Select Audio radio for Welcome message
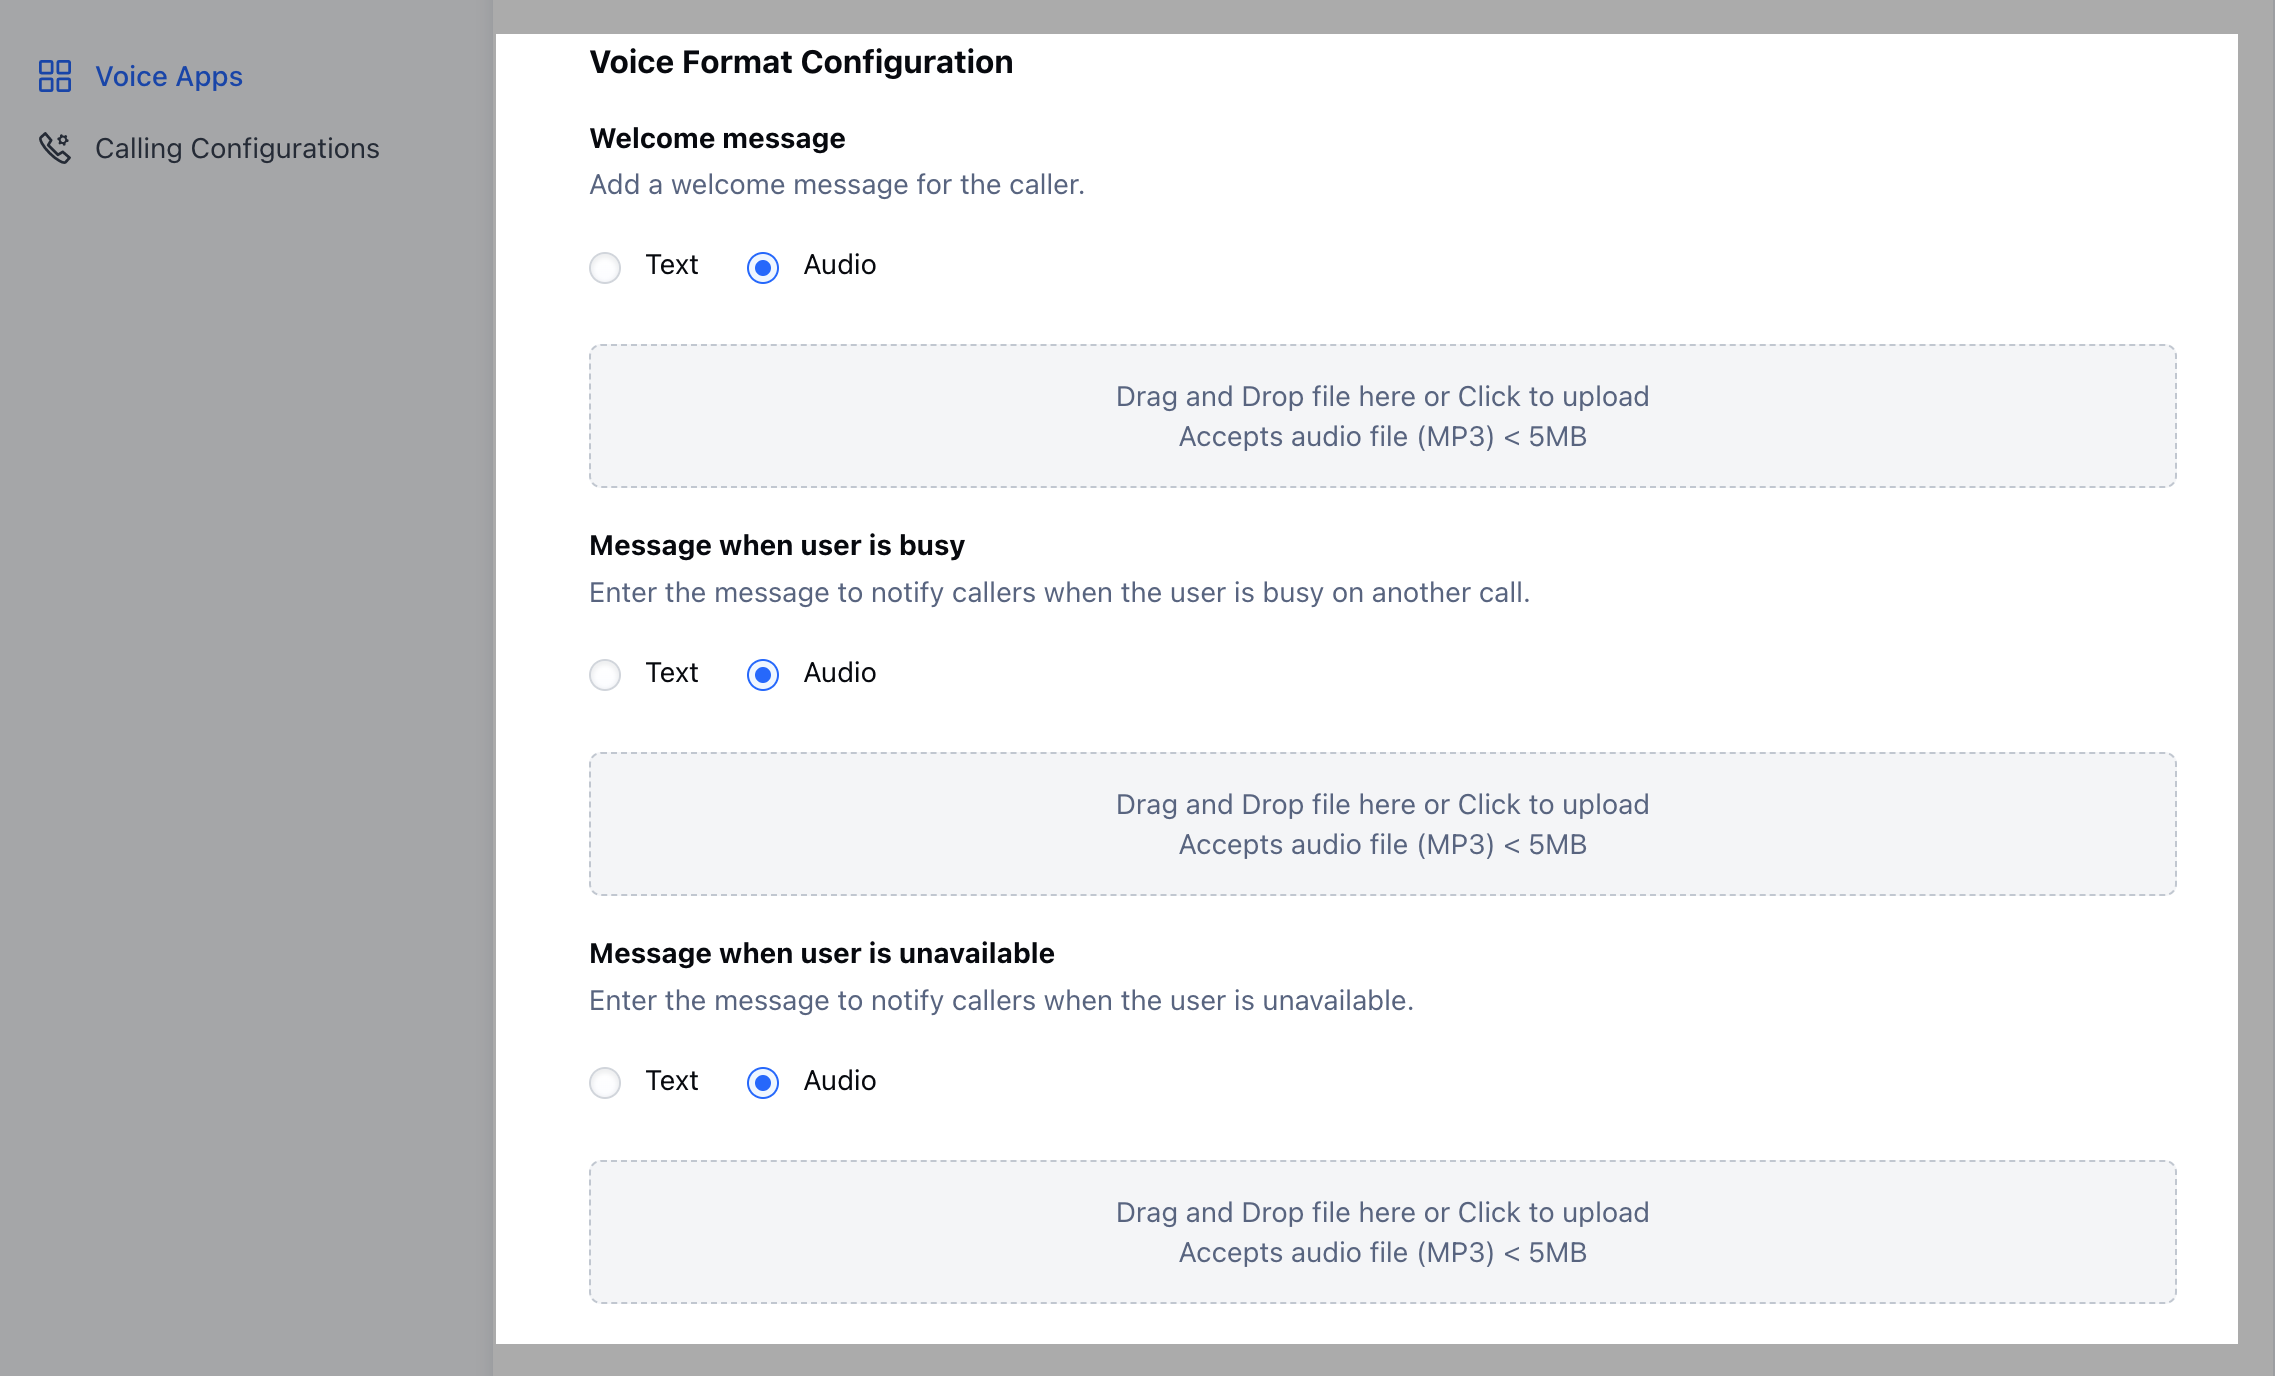Image resolution: width=2275 pixels, height=1376 pixels. pos(763,267)
